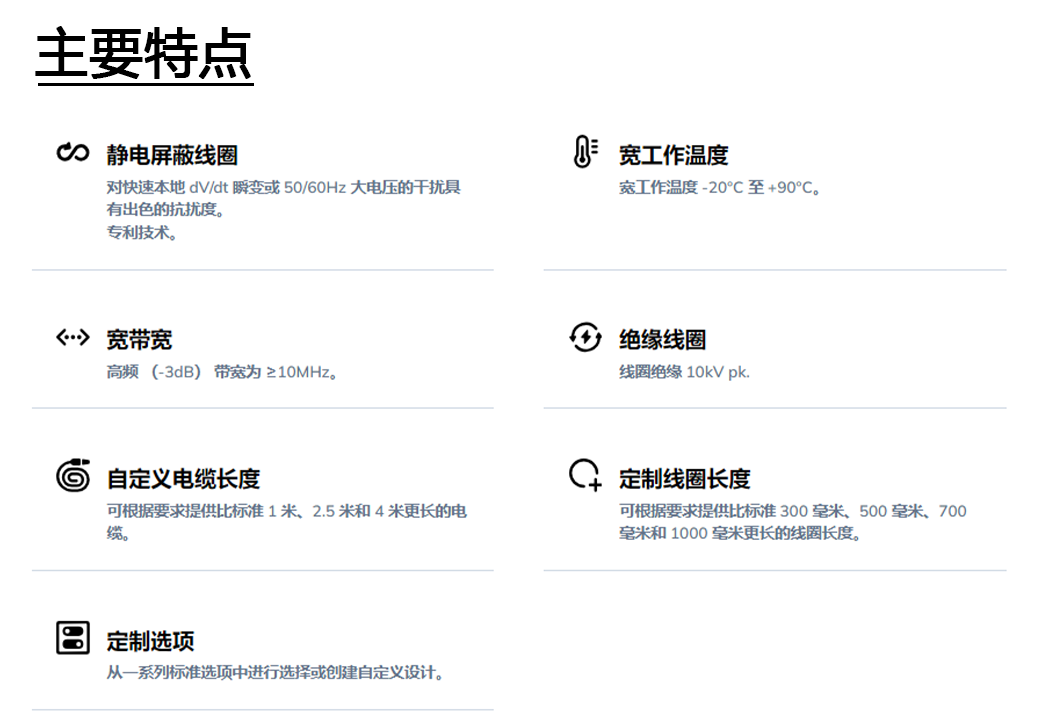Select the 宽带宽 title

[139, 339]
